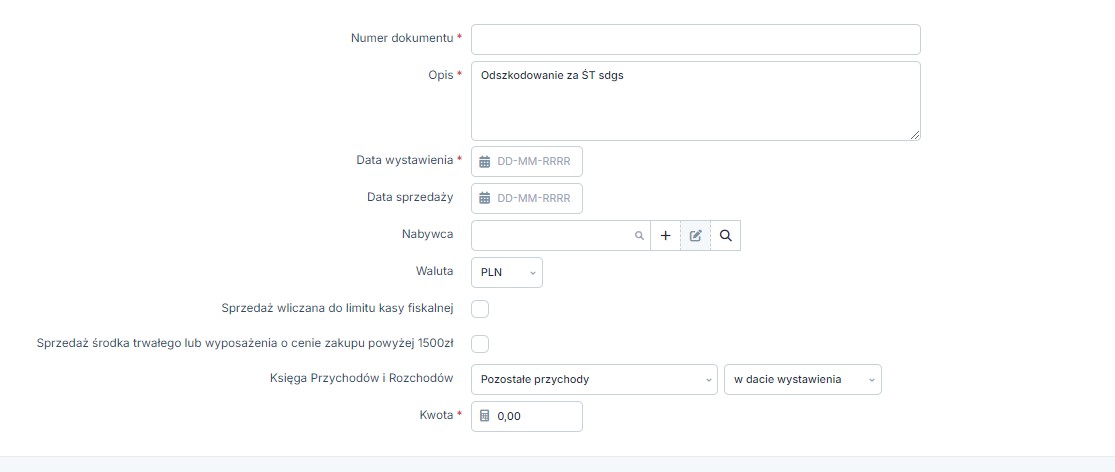Click the calendar icon in Data sprzedaży
The image size is (1115, 472).
[485, 198]
